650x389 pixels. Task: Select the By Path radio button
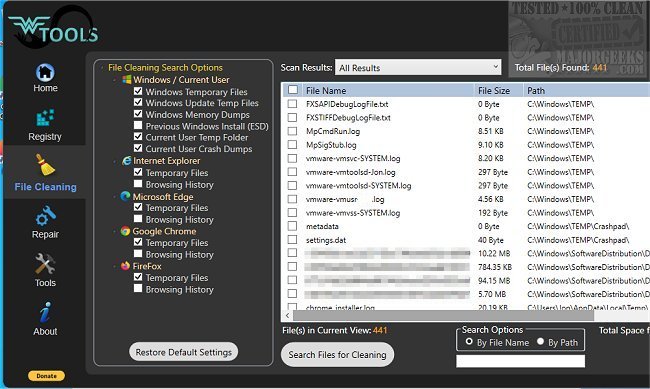coord(540,341)
